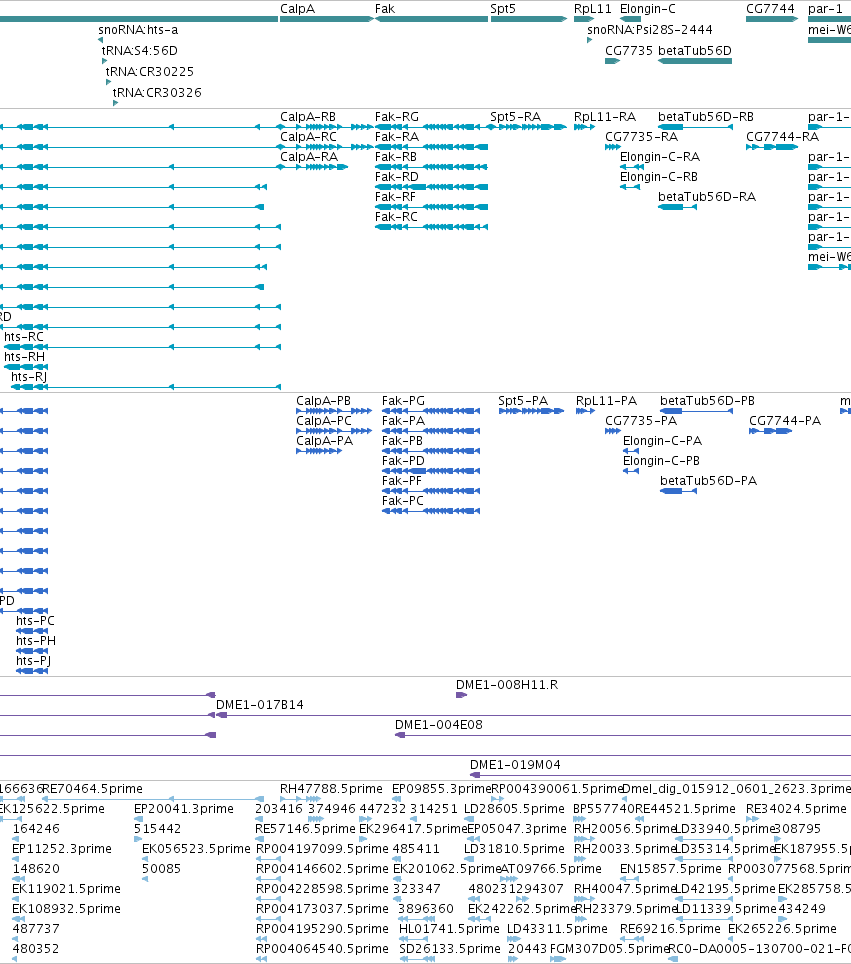Click the RH47788.5prime EST
The width and height of the screenshot is (851, 964).
tap(300, 799)
